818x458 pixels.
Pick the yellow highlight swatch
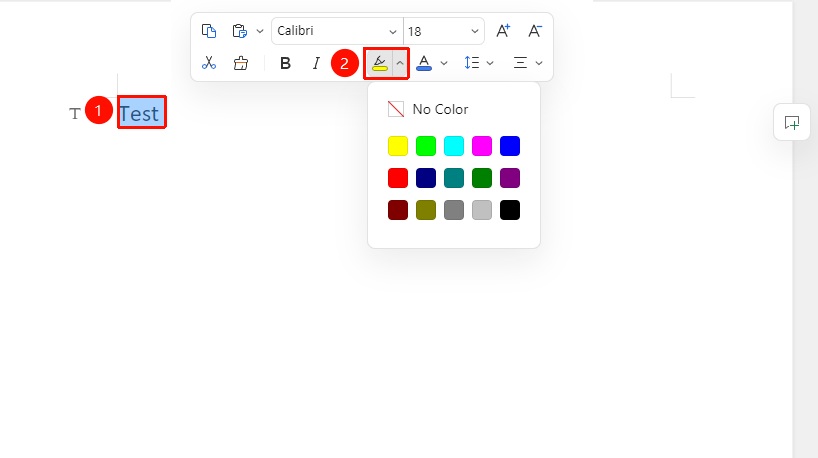click(x=398, y=146)
